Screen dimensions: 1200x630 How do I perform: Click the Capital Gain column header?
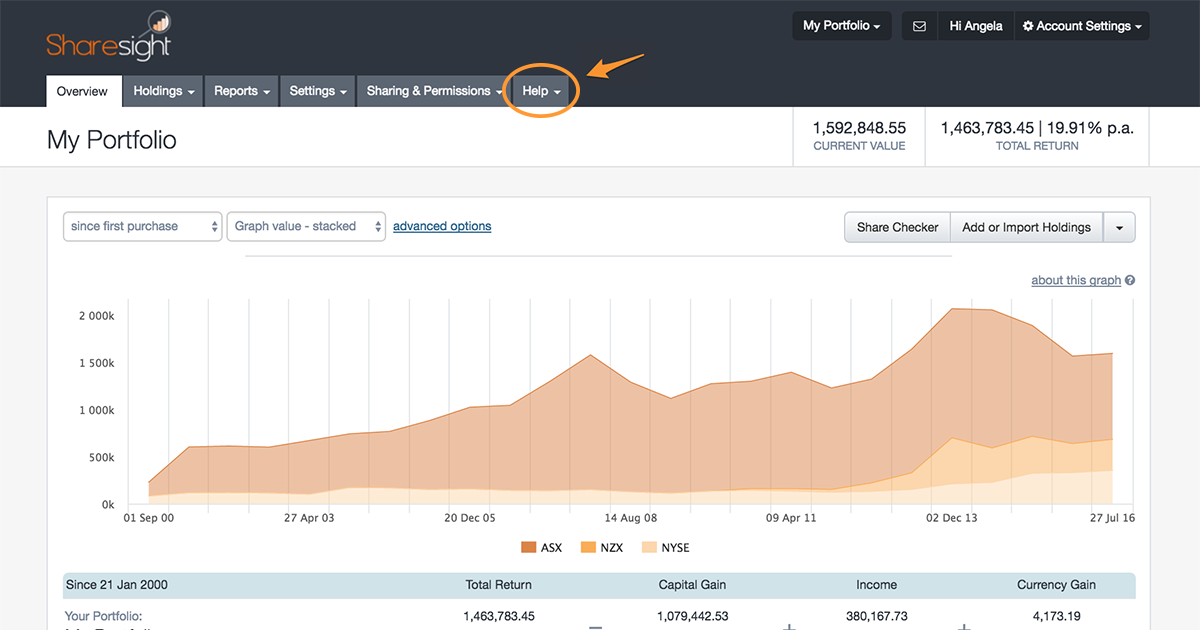(692, 585)
